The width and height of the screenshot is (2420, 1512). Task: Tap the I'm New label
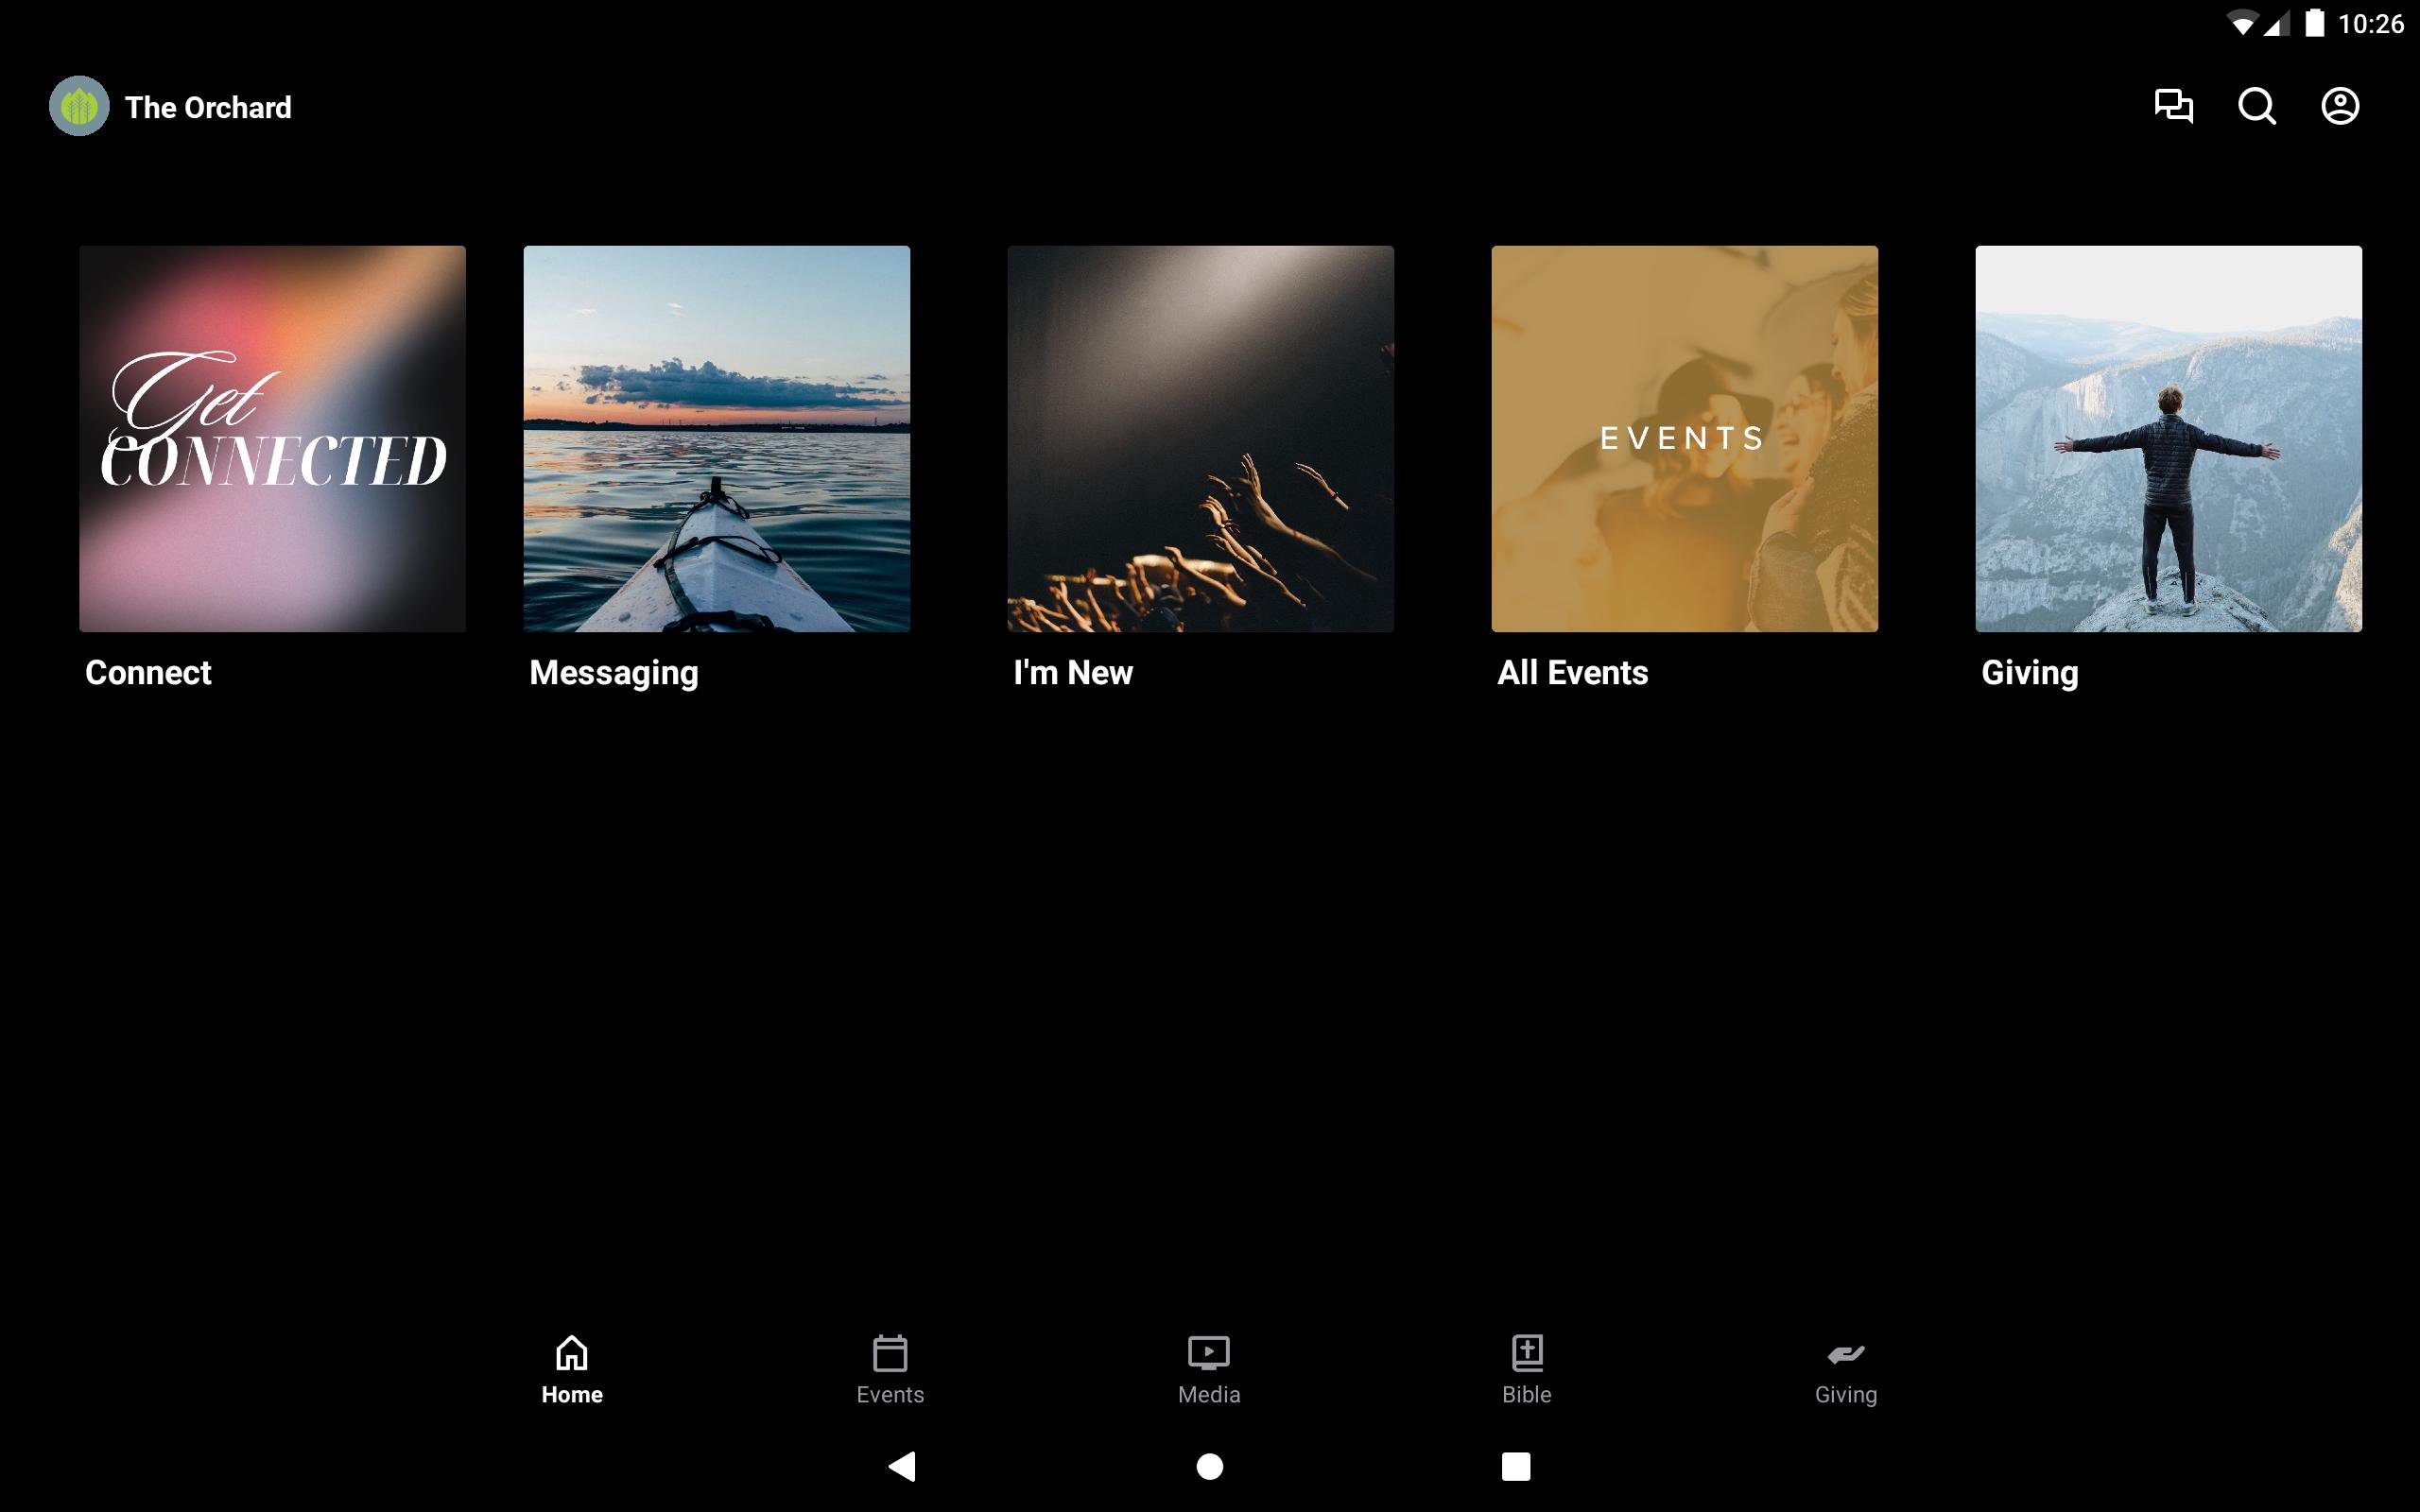coord(1073,672)
